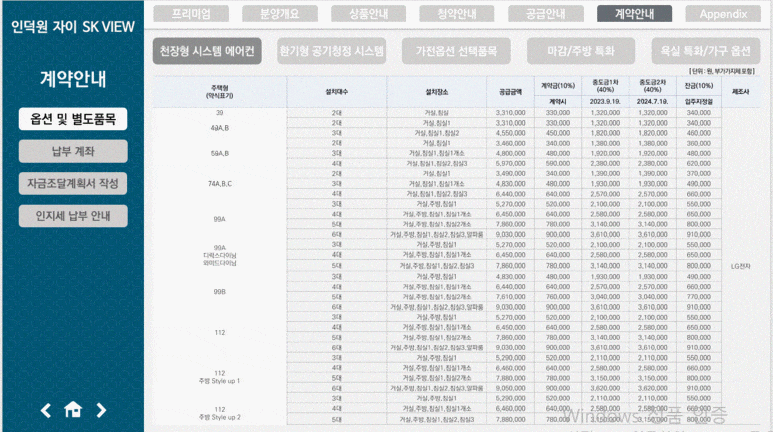Click the 중도금1차 (40%) header
Viewport: 773px width, 432px height.
tap(605, 86)
